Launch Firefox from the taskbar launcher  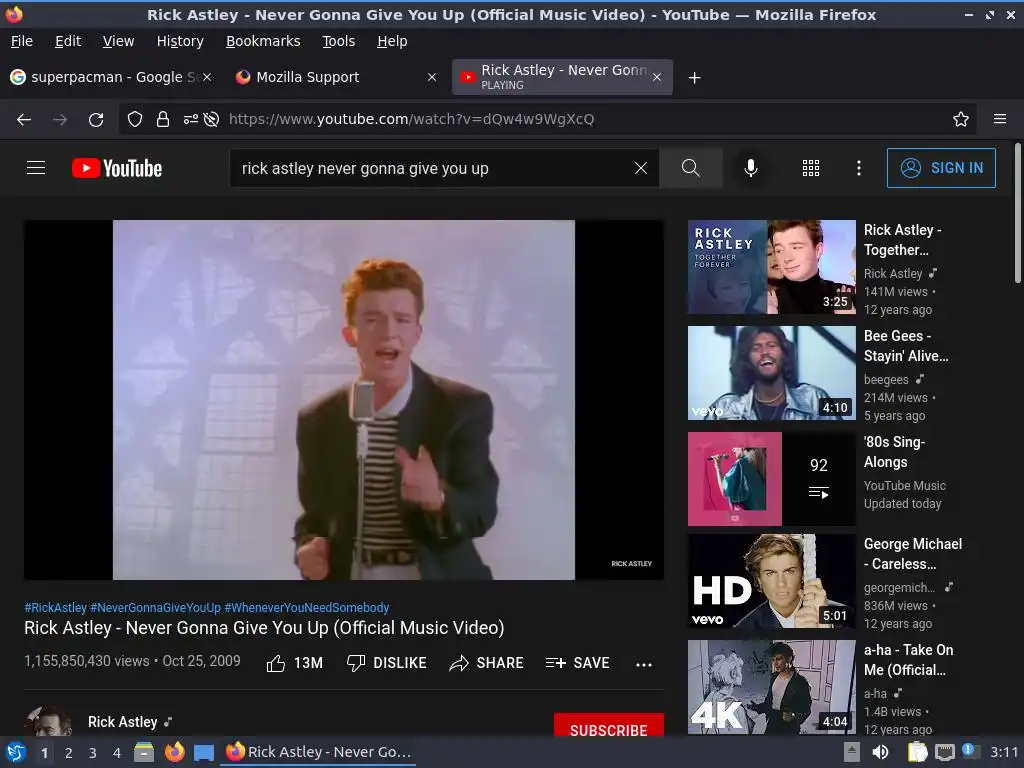[x=174, y=752]
